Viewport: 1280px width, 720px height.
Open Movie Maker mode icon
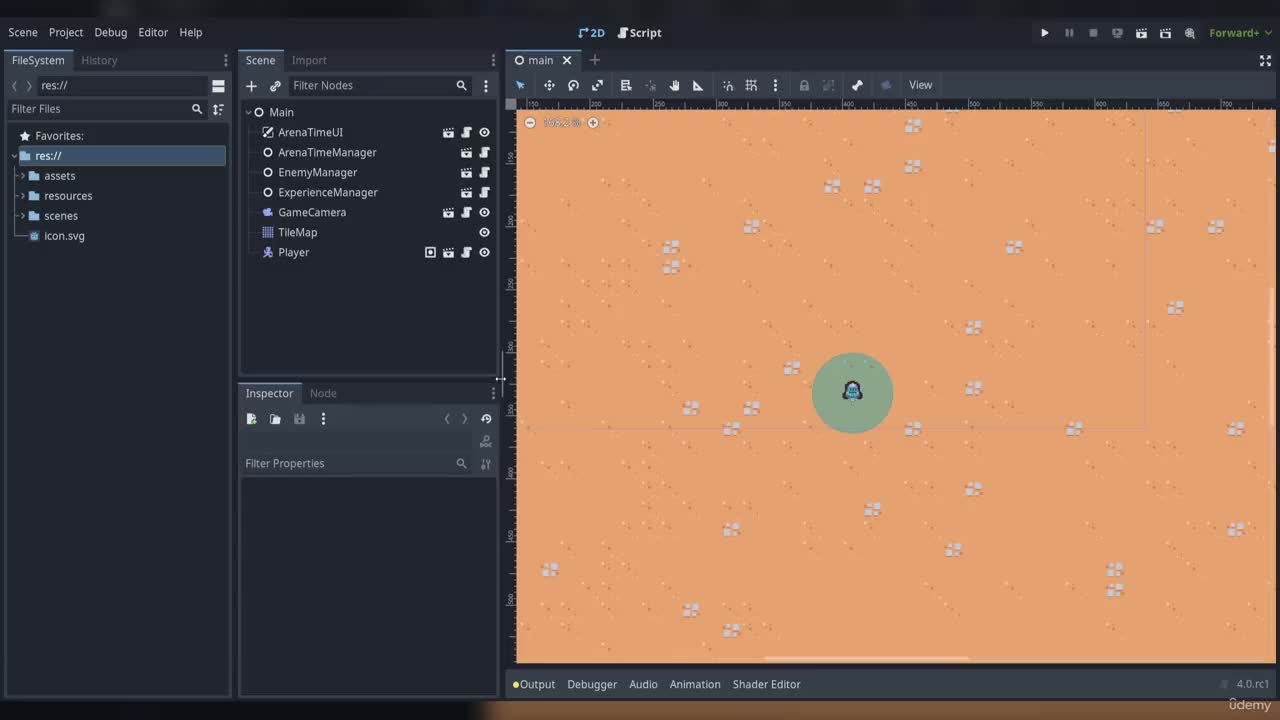(1189, 33)
